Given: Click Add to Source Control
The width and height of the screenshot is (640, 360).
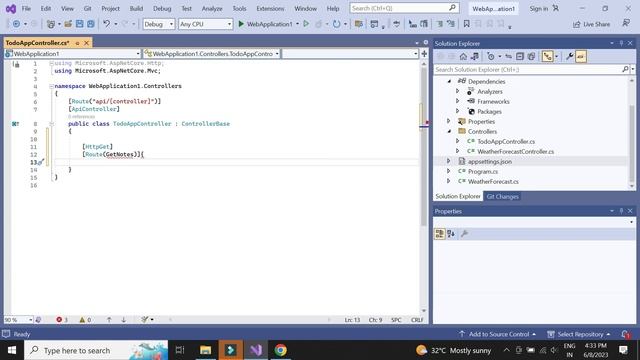Looking at the screenshot, I should point(497,334).
